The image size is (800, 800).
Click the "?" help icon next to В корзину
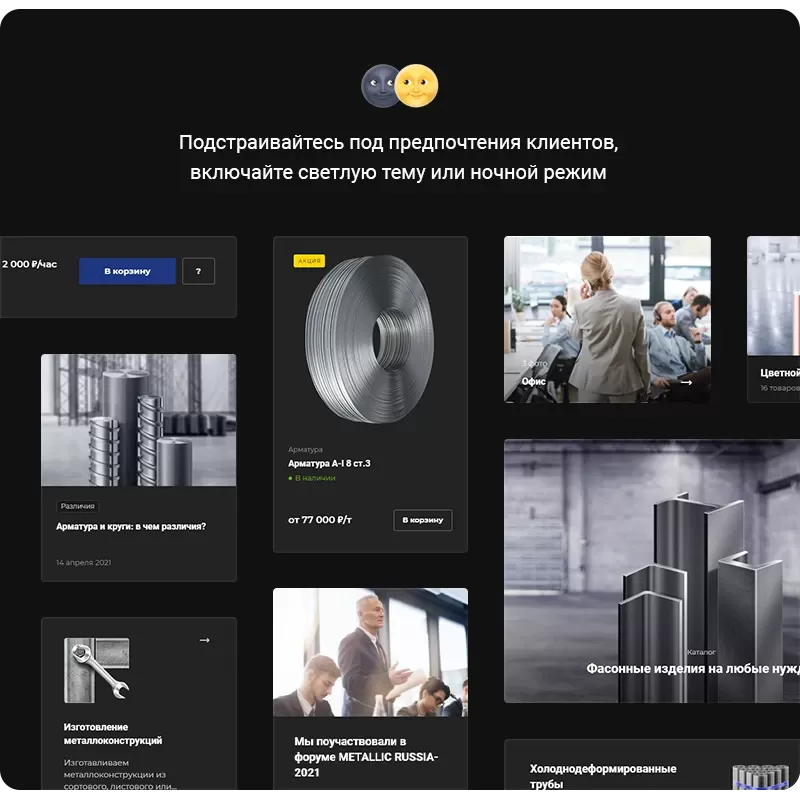click(x=198, y=271)
